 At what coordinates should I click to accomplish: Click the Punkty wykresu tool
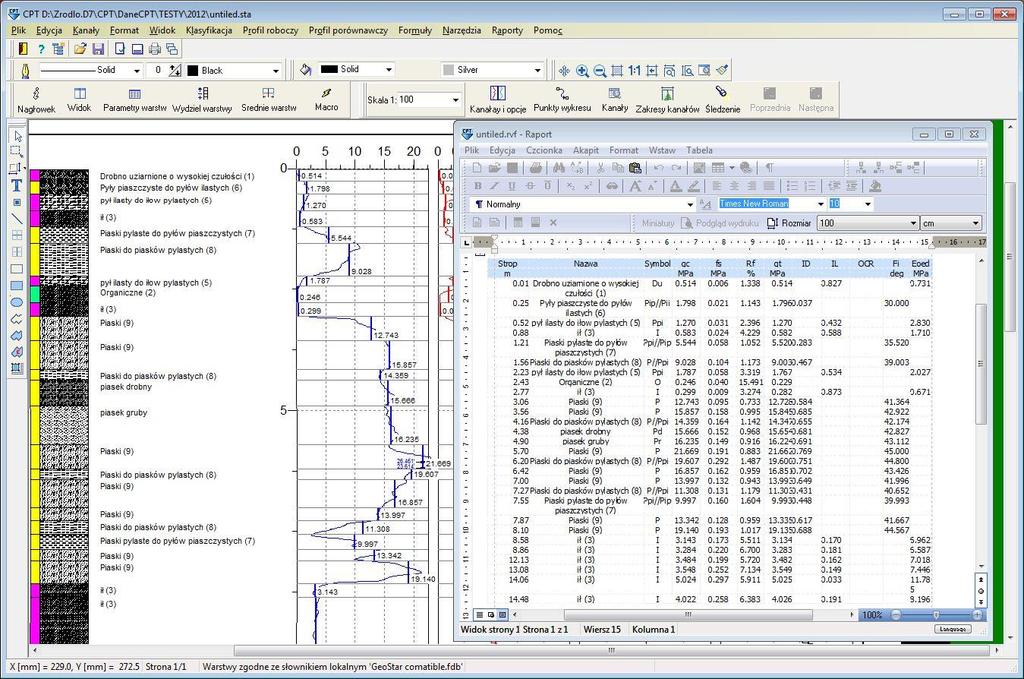(562, 100)
